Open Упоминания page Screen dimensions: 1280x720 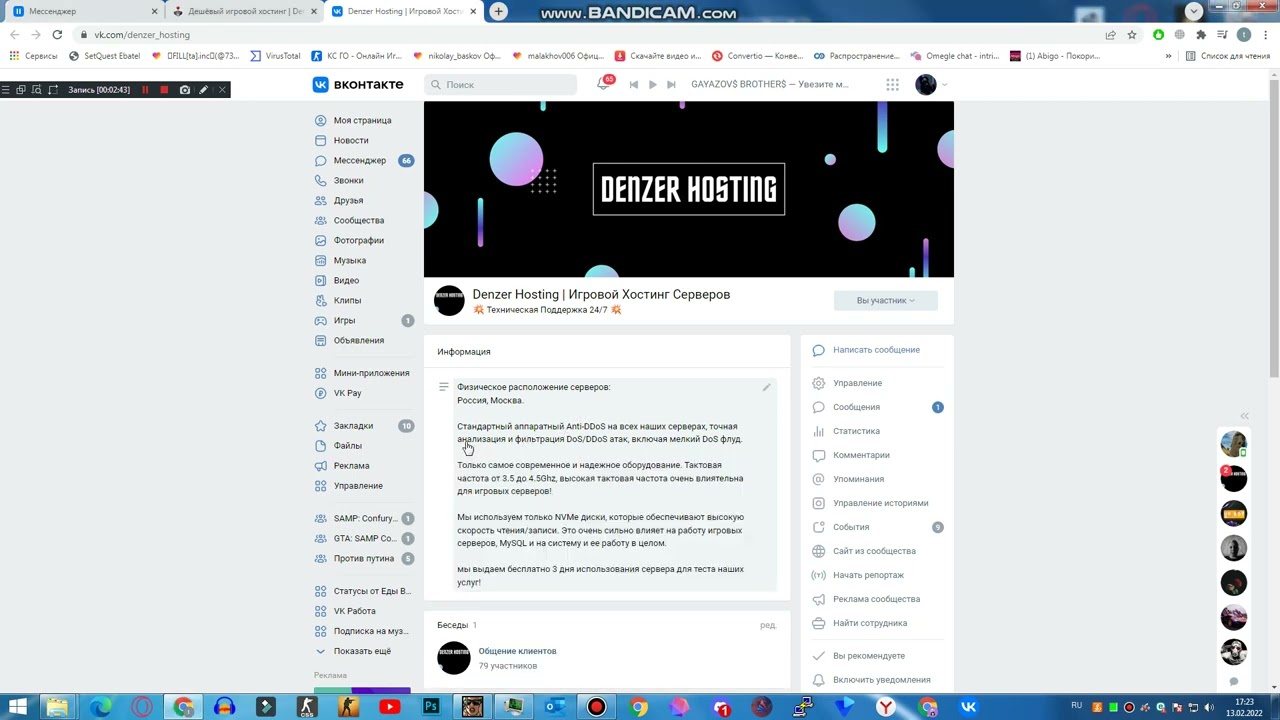click(x=858, y=479)
